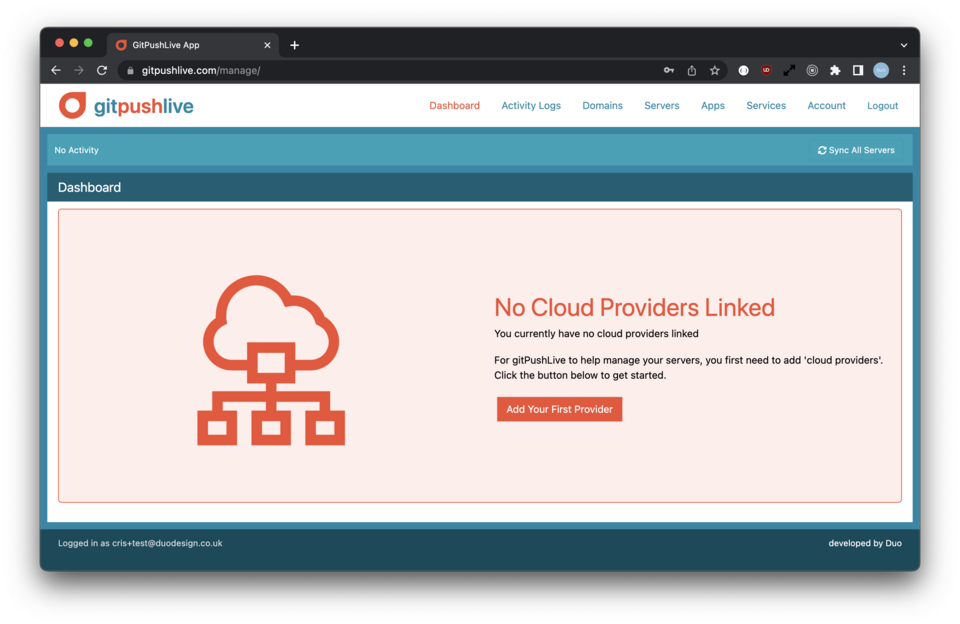Click the diagonal arrows extension icon
This screenshot has height=624, width=960.
[789, 70]
